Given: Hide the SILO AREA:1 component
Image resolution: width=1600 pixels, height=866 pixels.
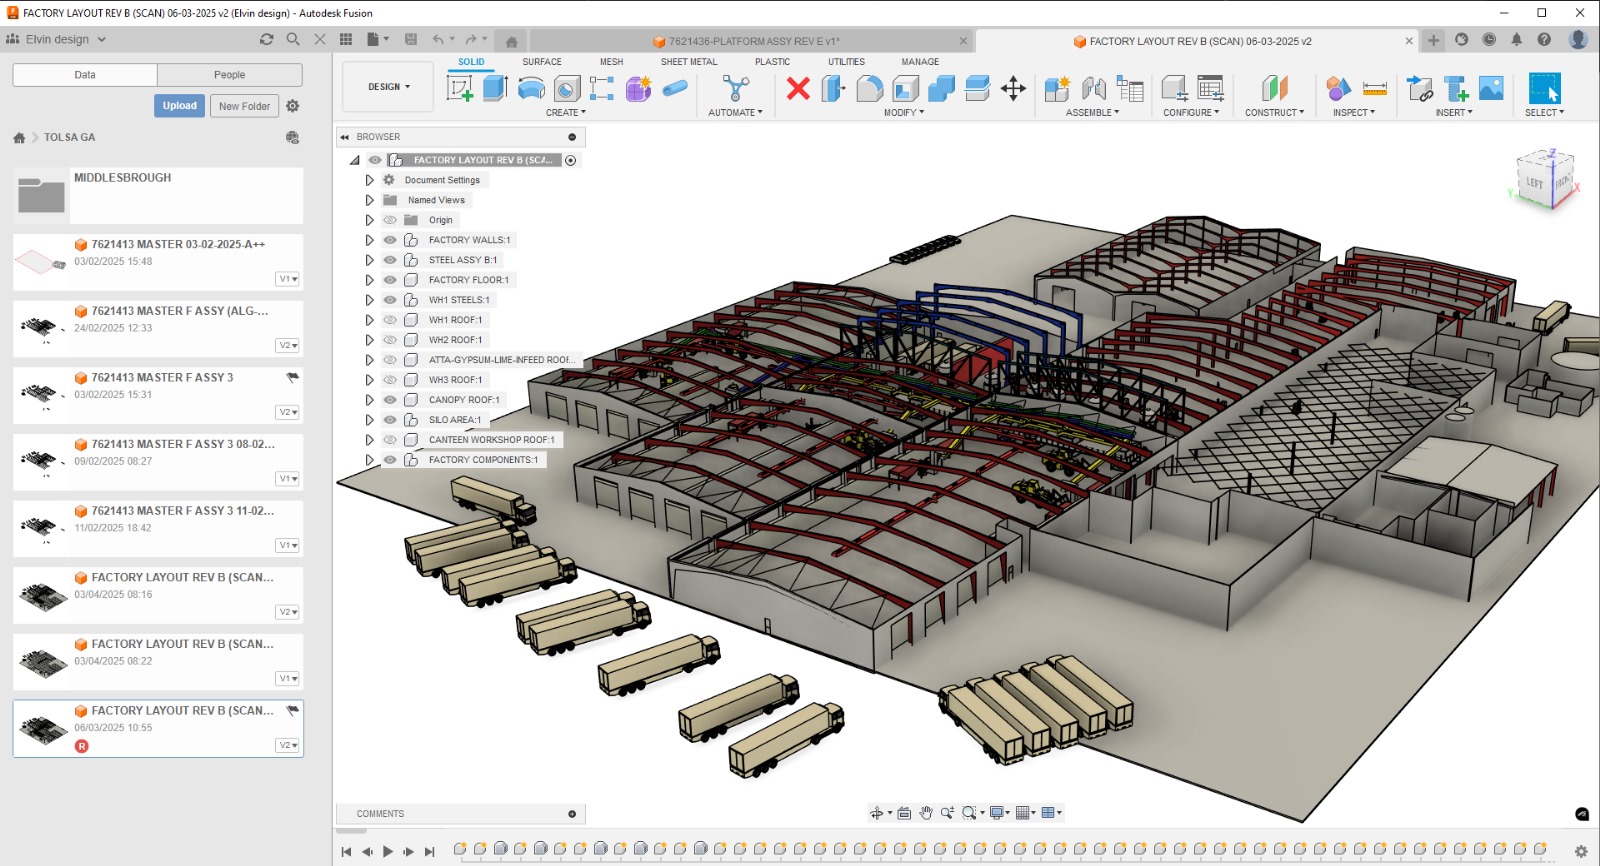Looking at the screenshot, I should (x=390, y=420).
